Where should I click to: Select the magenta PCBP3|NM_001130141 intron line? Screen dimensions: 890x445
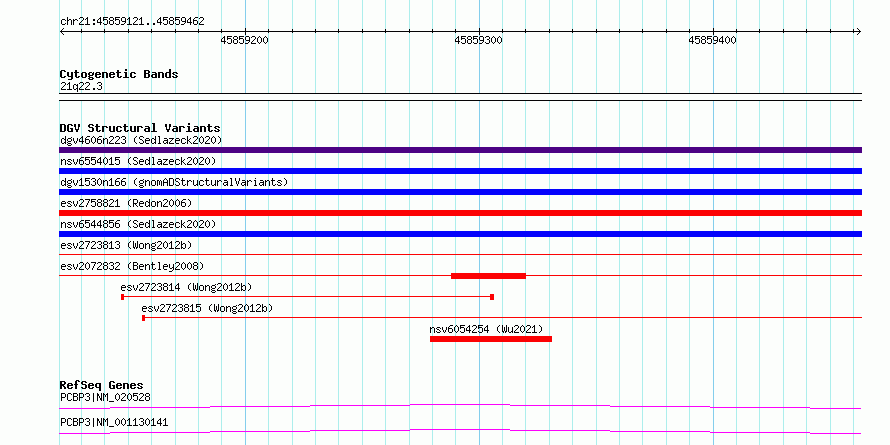(460, 431)
